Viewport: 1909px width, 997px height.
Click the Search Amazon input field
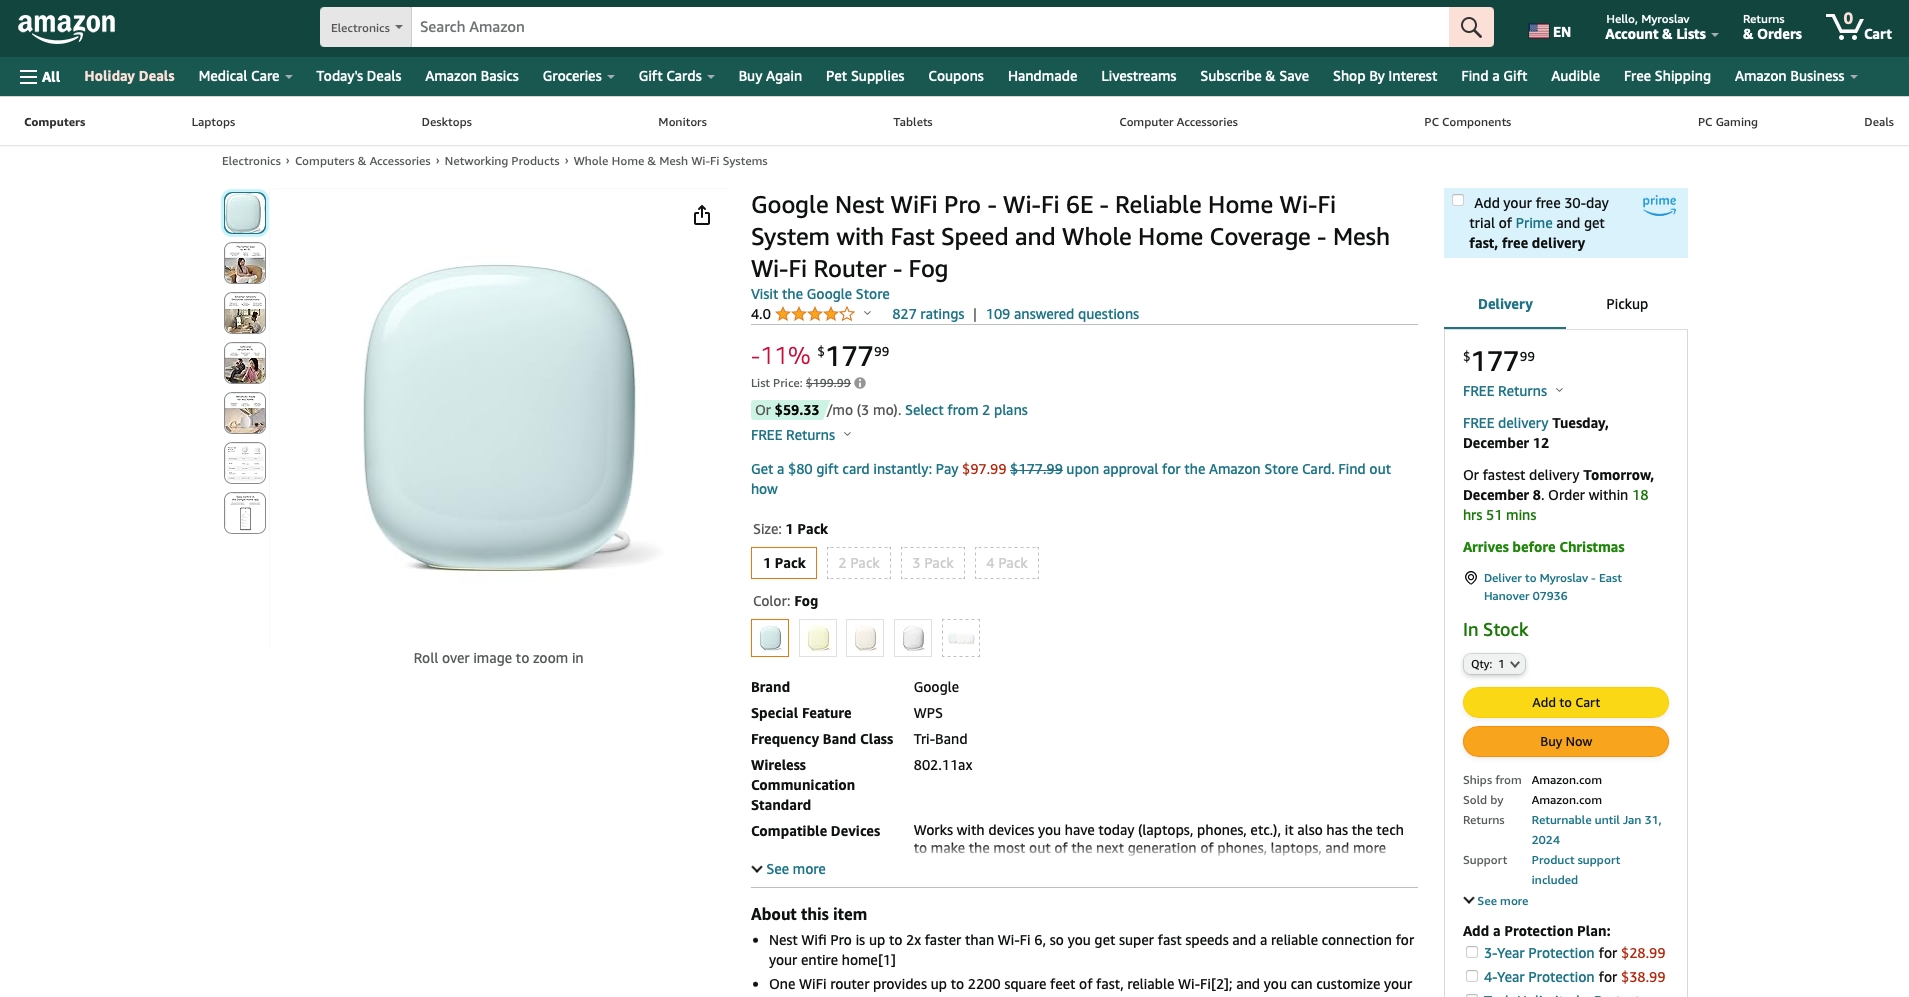(930, 27)
